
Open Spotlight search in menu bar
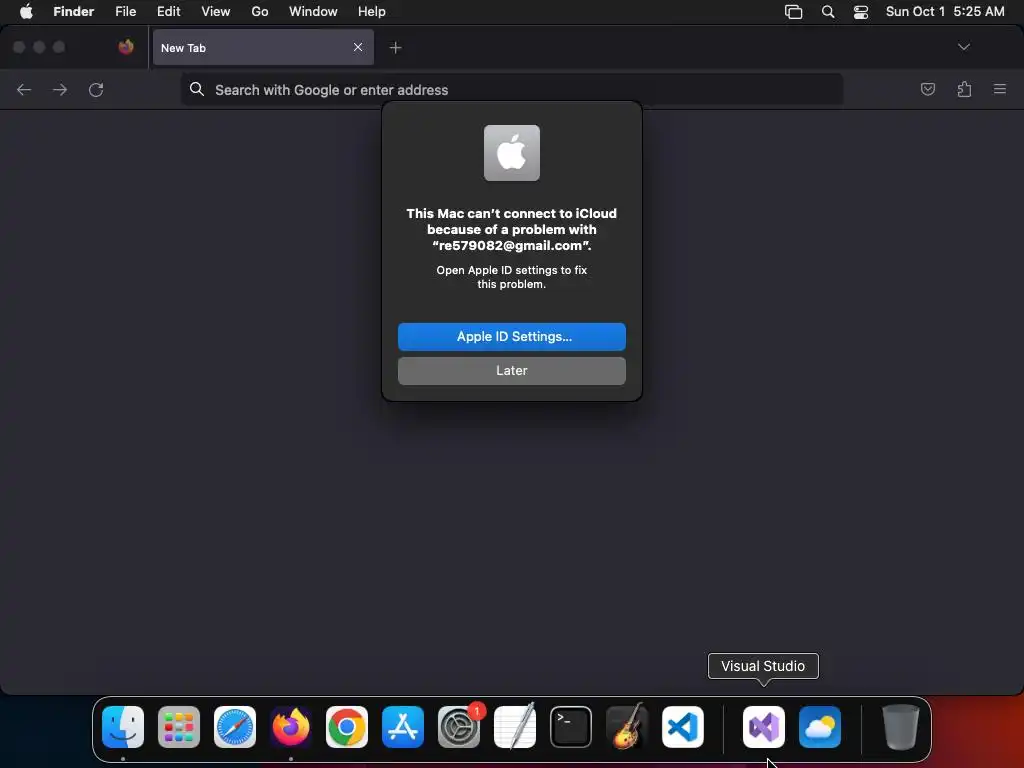click(828, 11)
